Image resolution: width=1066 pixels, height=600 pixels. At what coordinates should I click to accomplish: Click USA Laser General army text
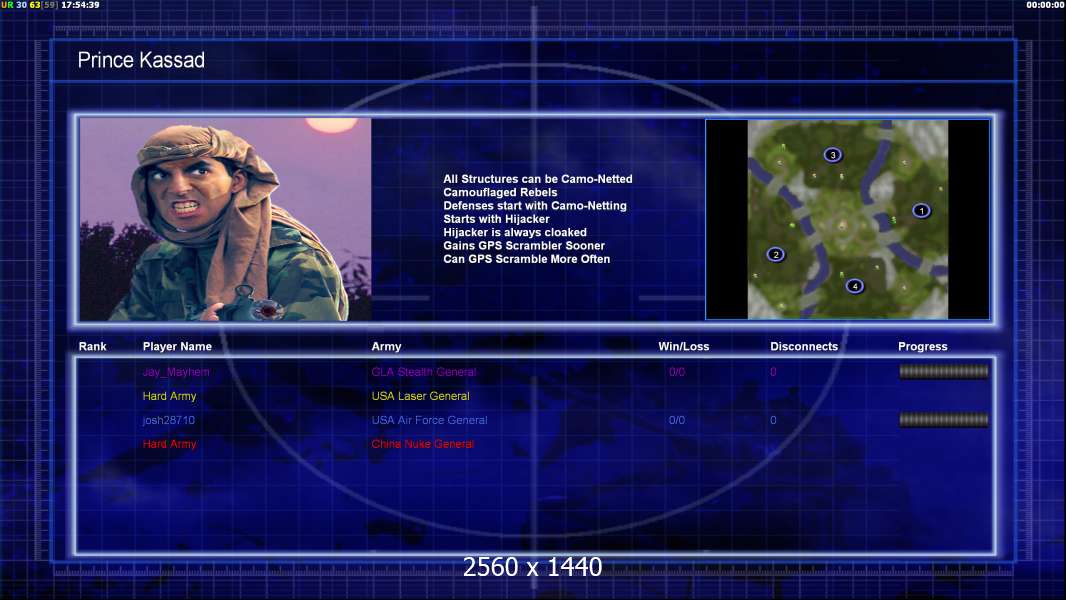pyautogui.click(x=420, y=396)
